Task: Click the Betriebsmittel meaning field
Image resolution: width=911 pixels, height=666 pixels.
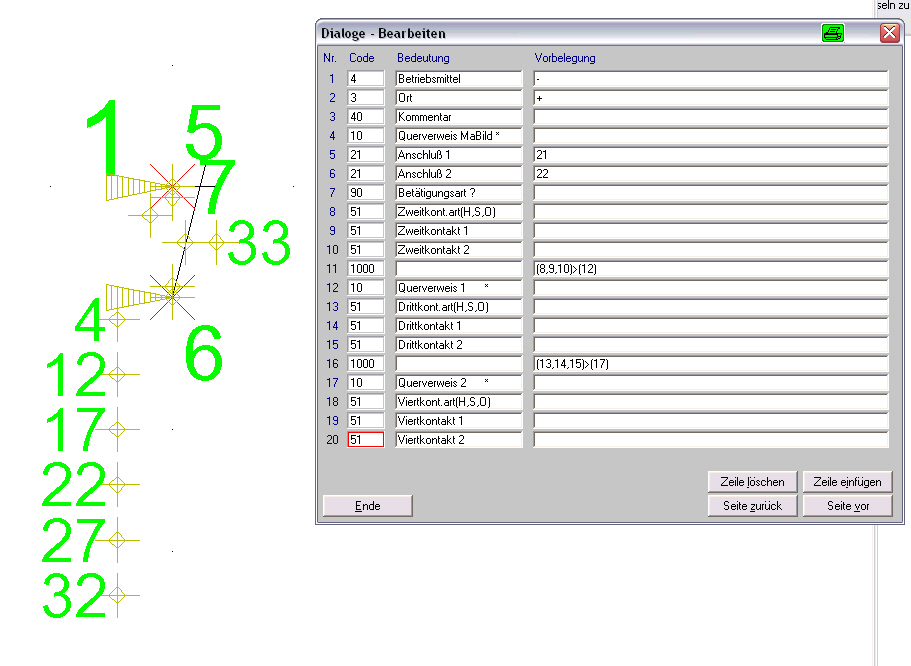Action: point(459,78)
